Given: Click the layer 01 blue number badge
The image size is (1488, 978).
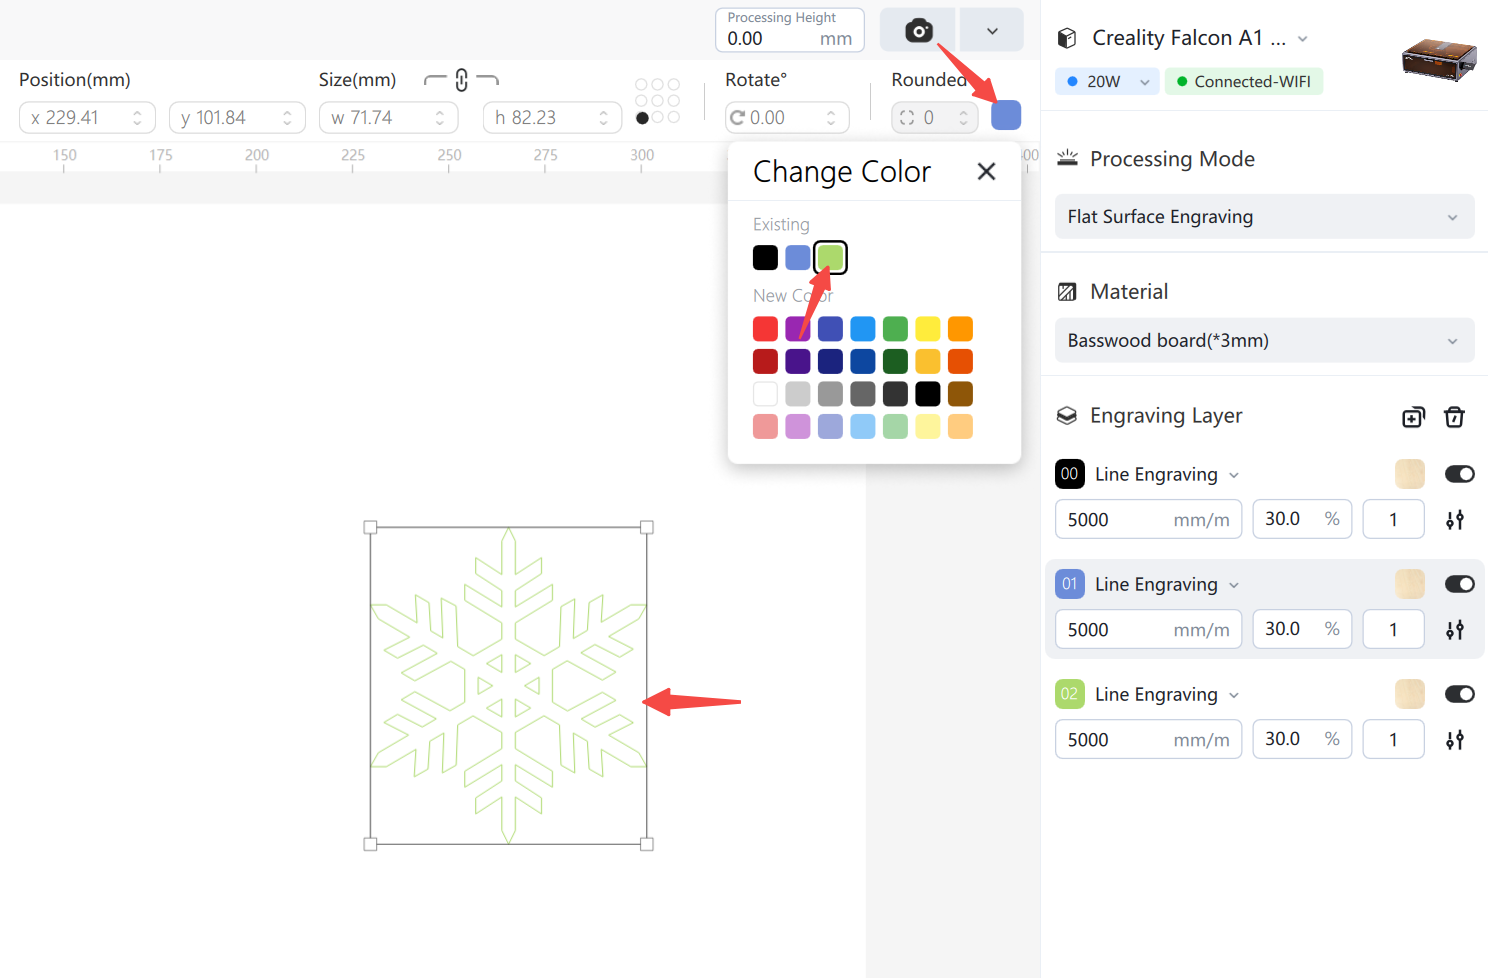Looking at the screenshot, I should click(x=1070, y=584).
